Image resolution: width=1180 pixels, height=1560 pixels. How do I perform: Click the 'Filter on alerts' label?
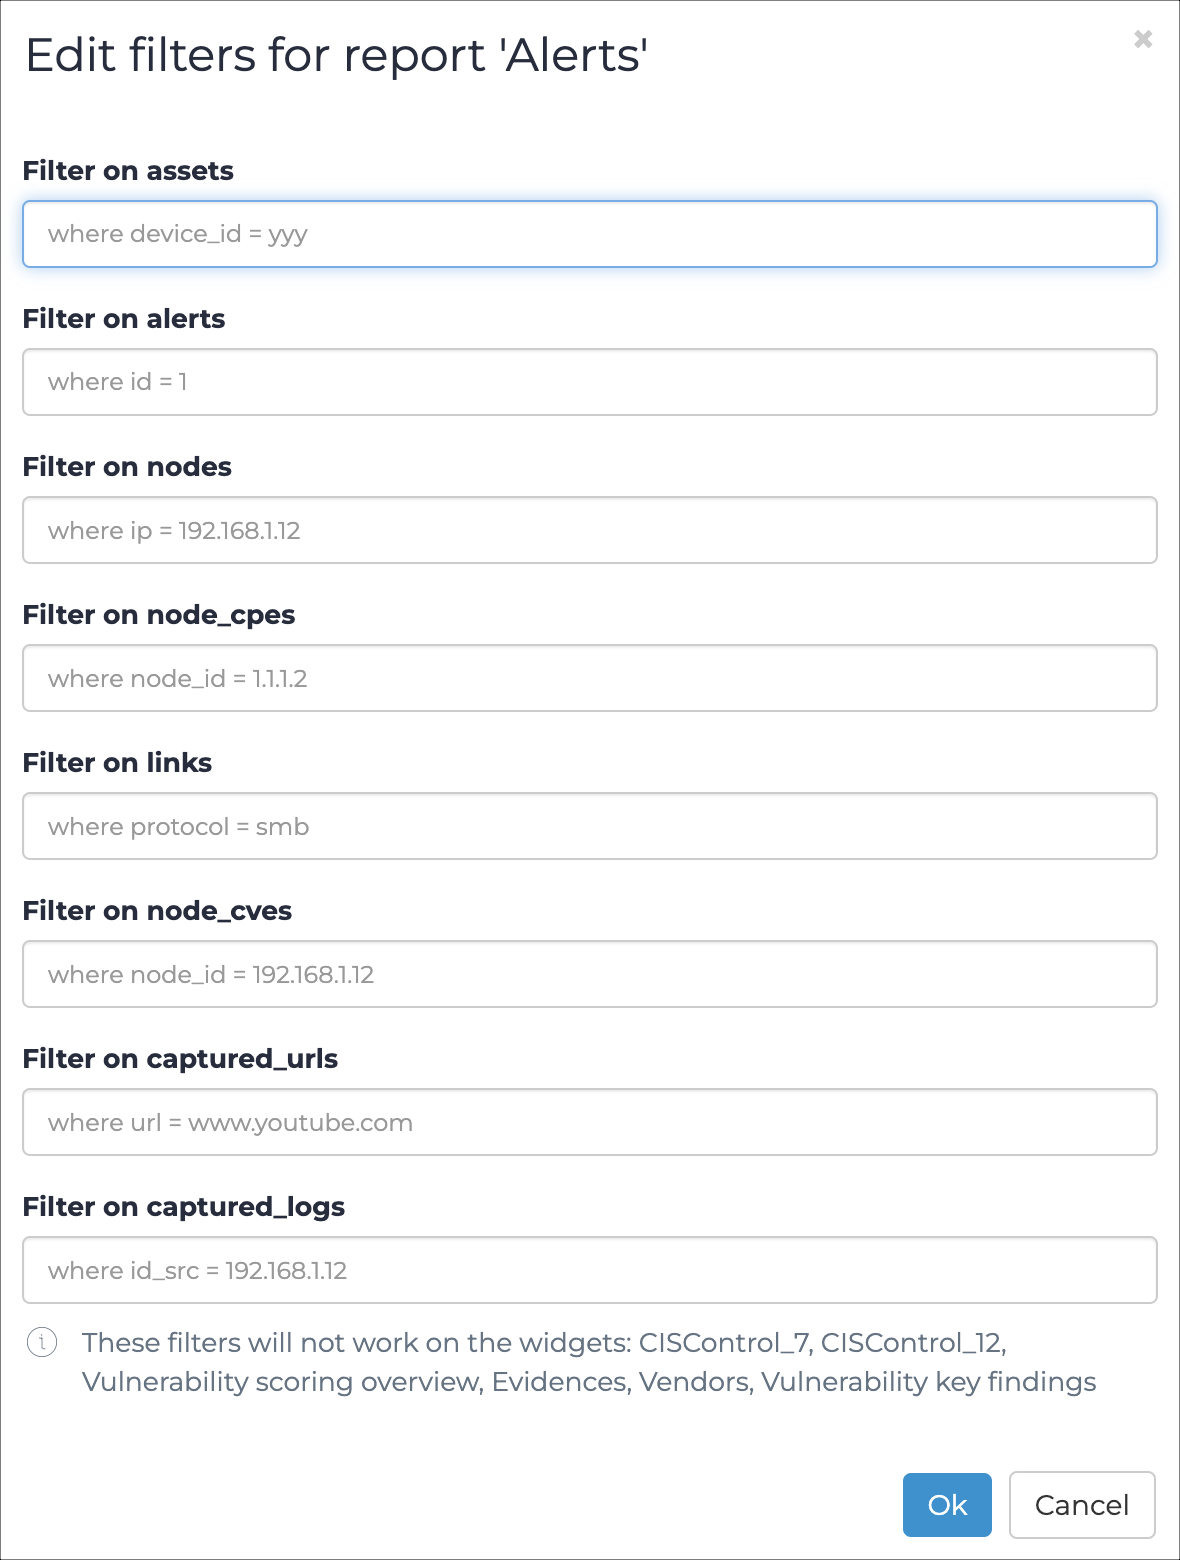124,319
